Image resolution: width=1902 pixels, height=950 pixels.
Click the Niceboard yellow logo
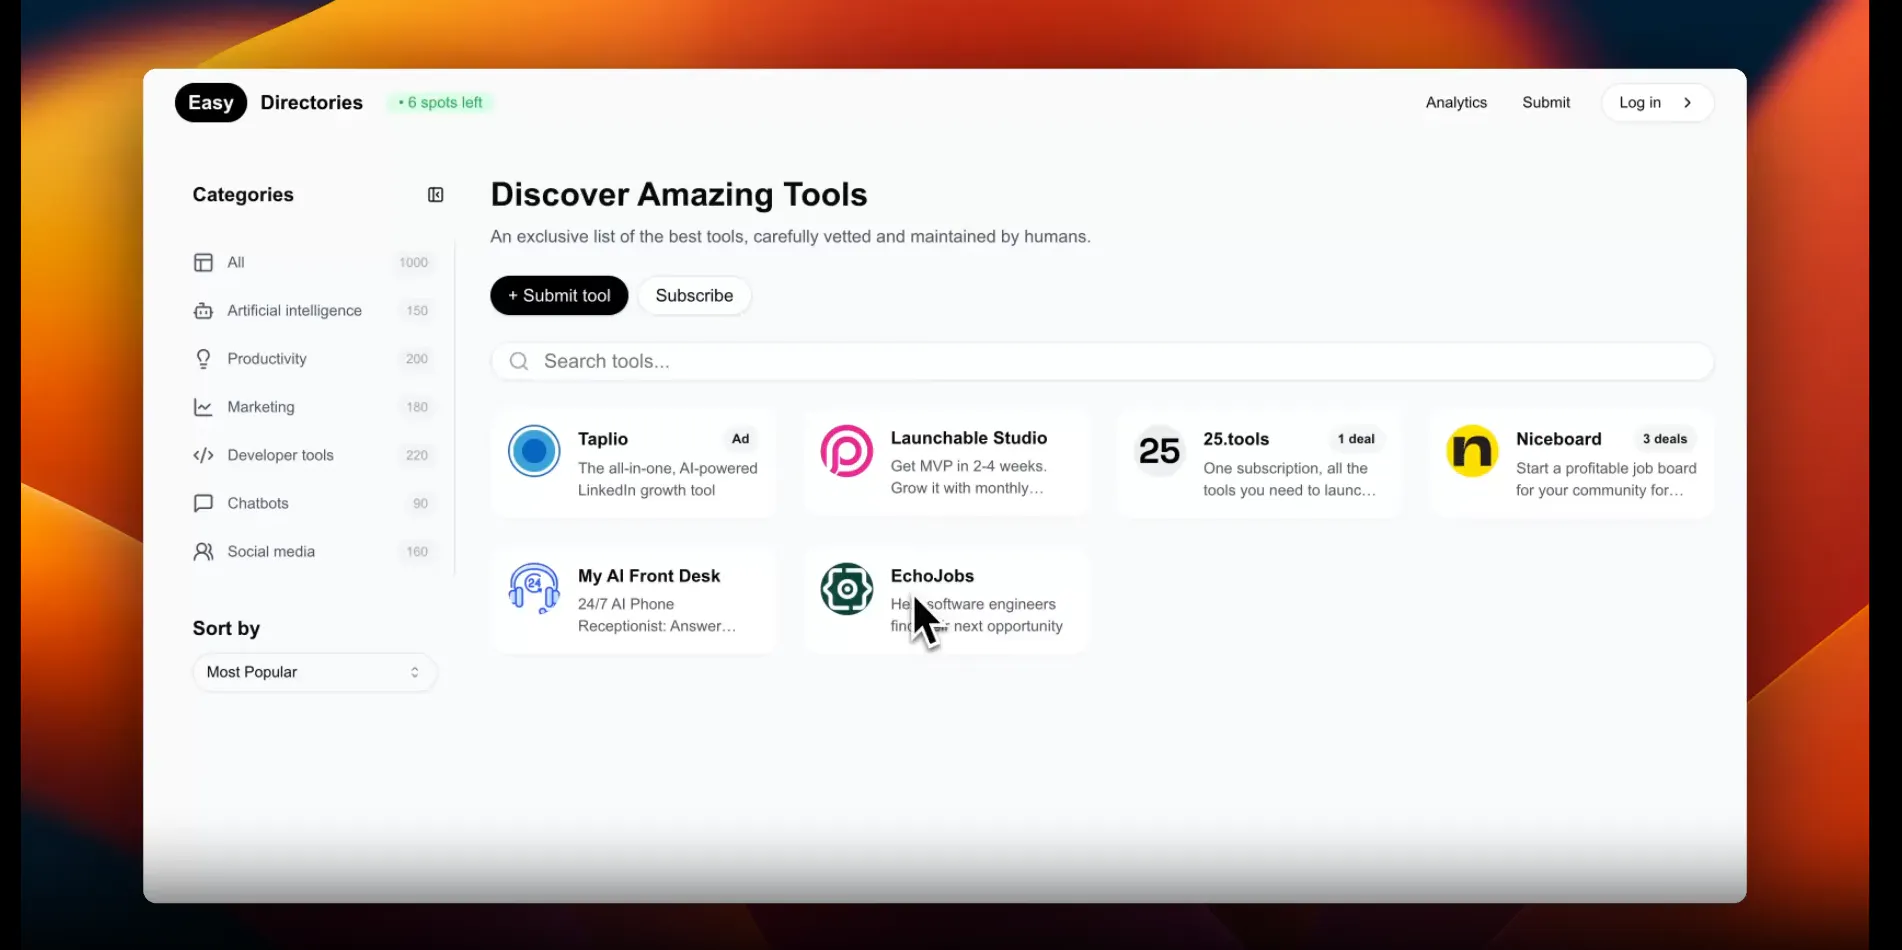(1471, 451)
